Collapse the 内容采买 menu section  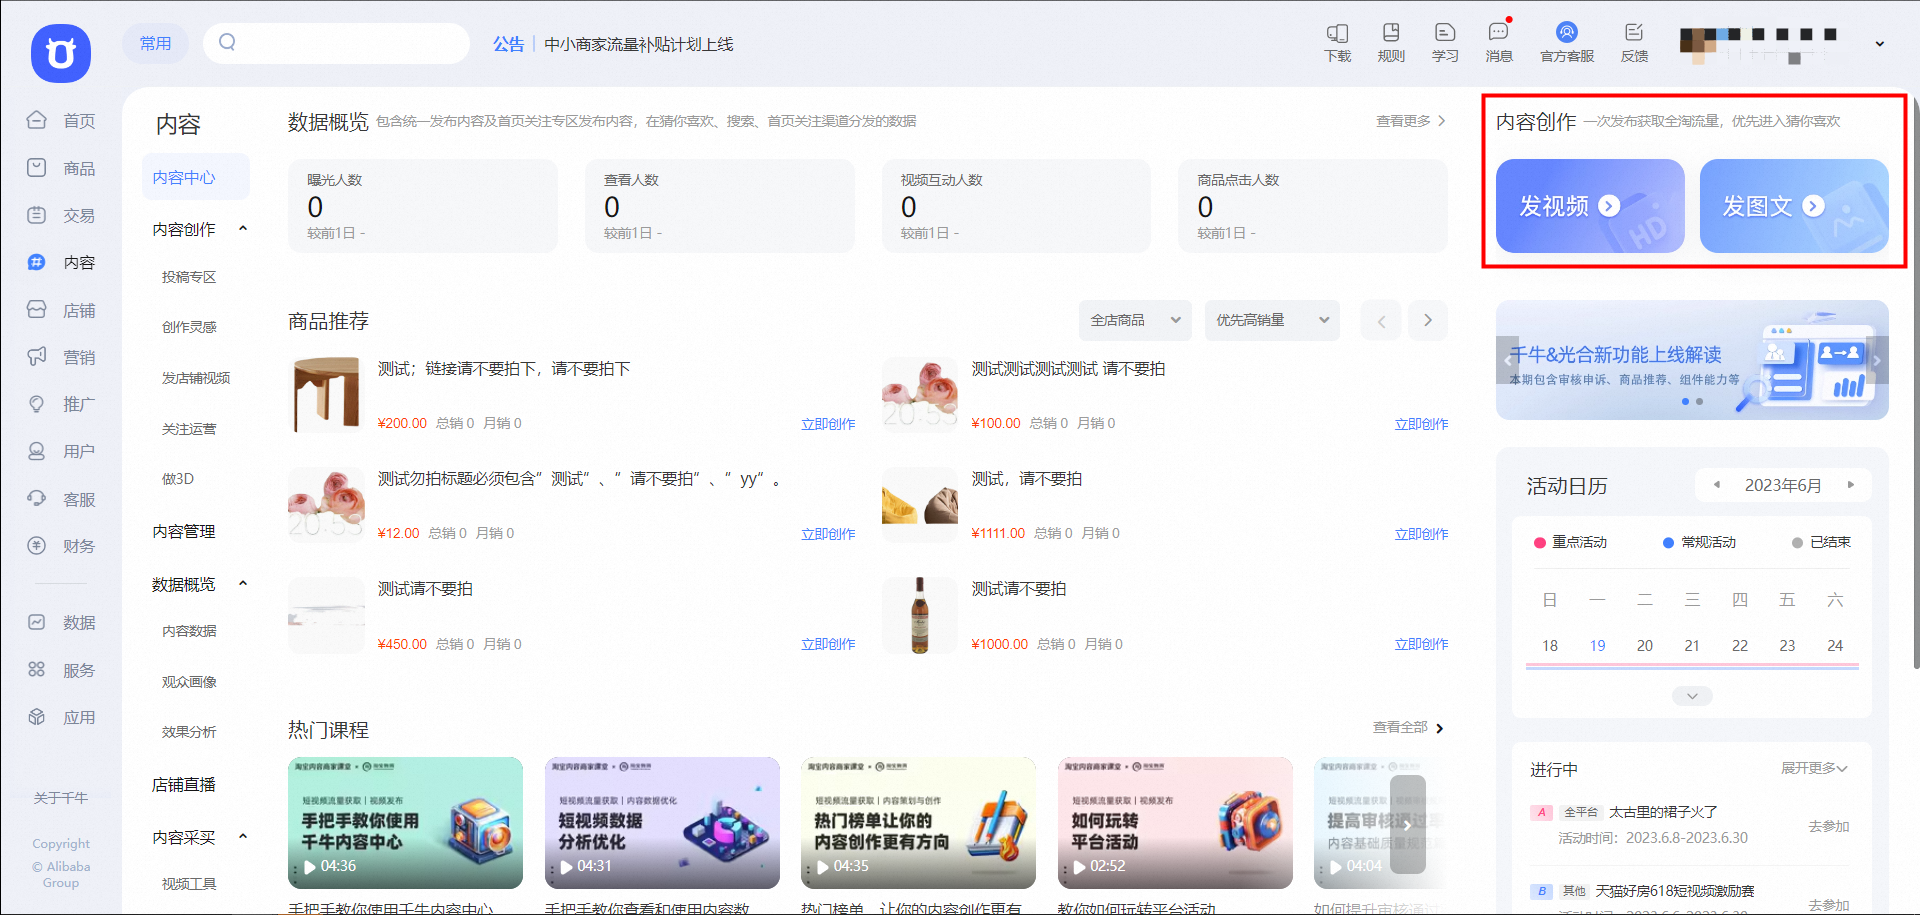coord(243,837)
